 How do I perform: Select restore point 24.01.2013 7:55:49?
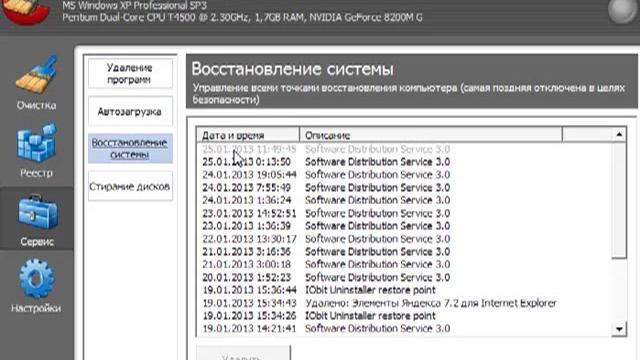pos(404,187)
